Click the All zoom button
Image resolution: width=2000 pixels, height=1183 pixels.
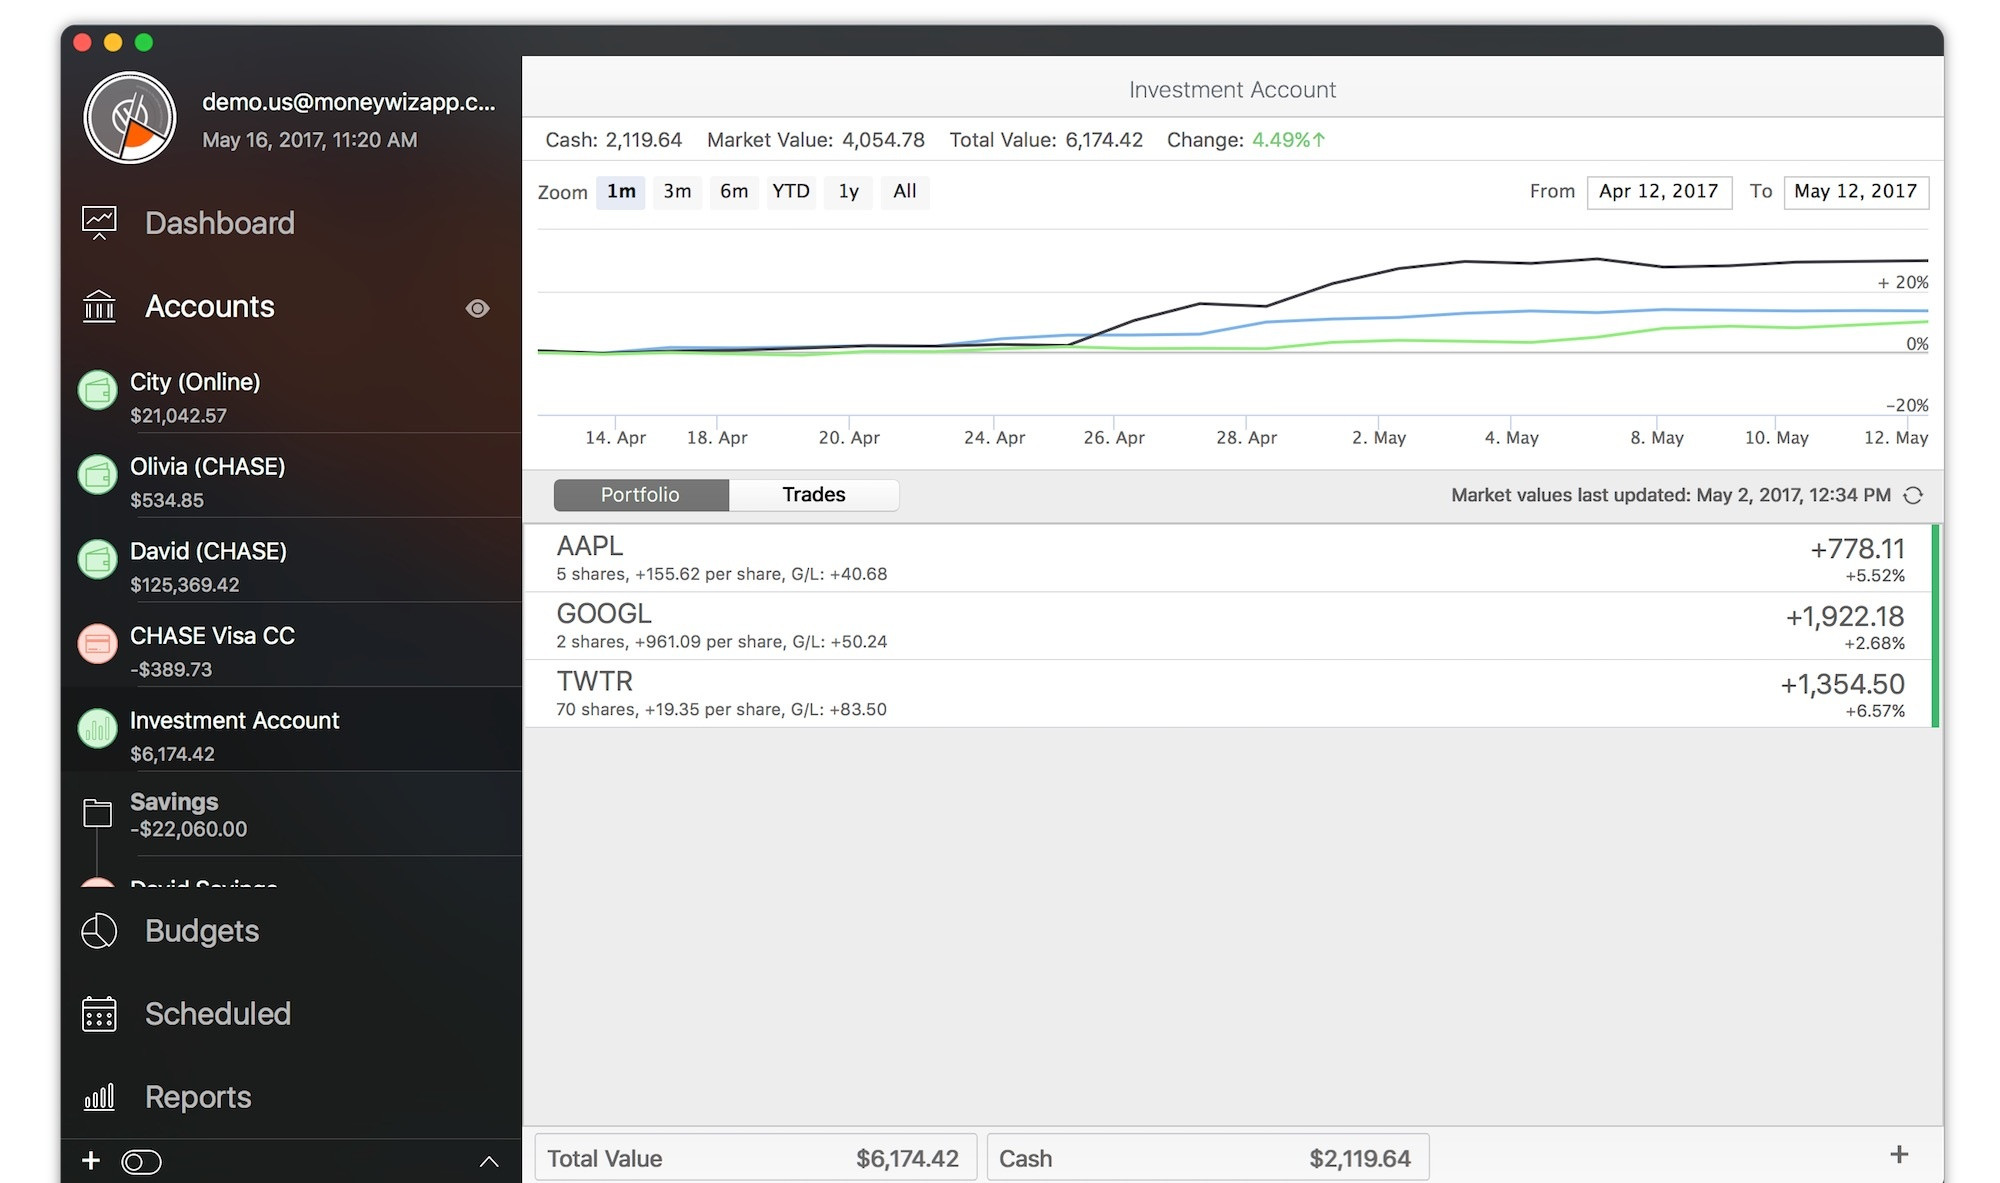coord(904,190)
